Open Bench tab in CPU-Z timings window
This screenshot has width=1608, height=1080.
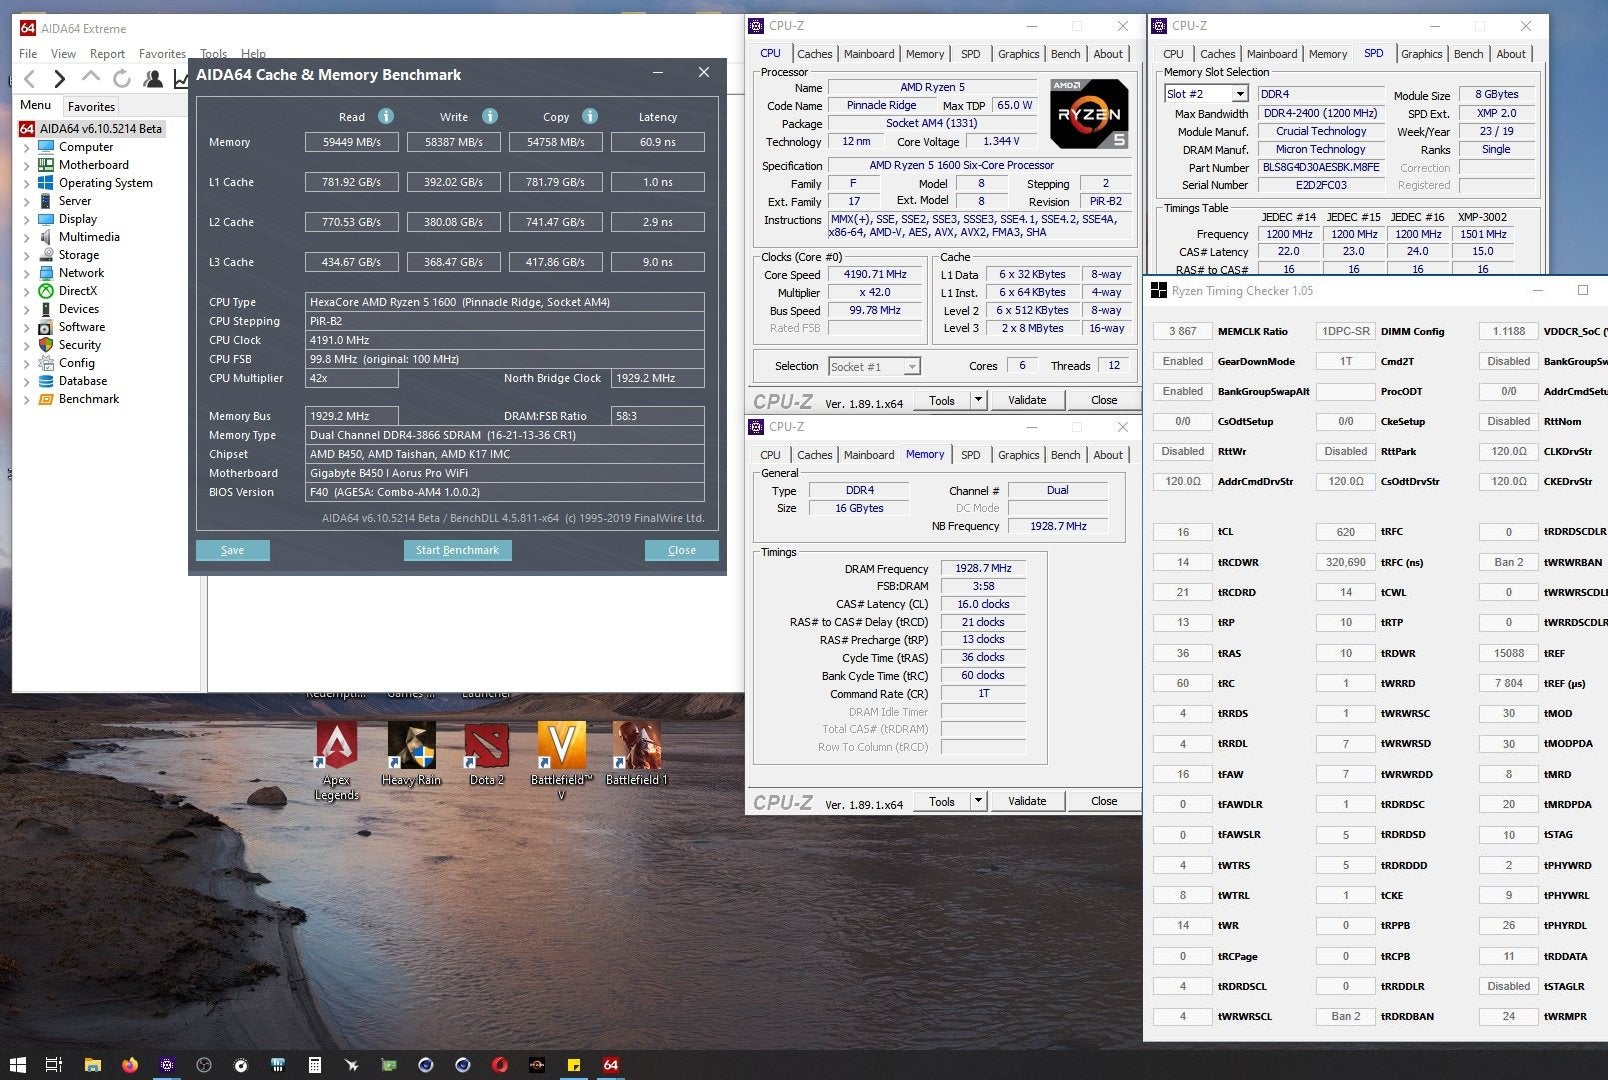1065,455
